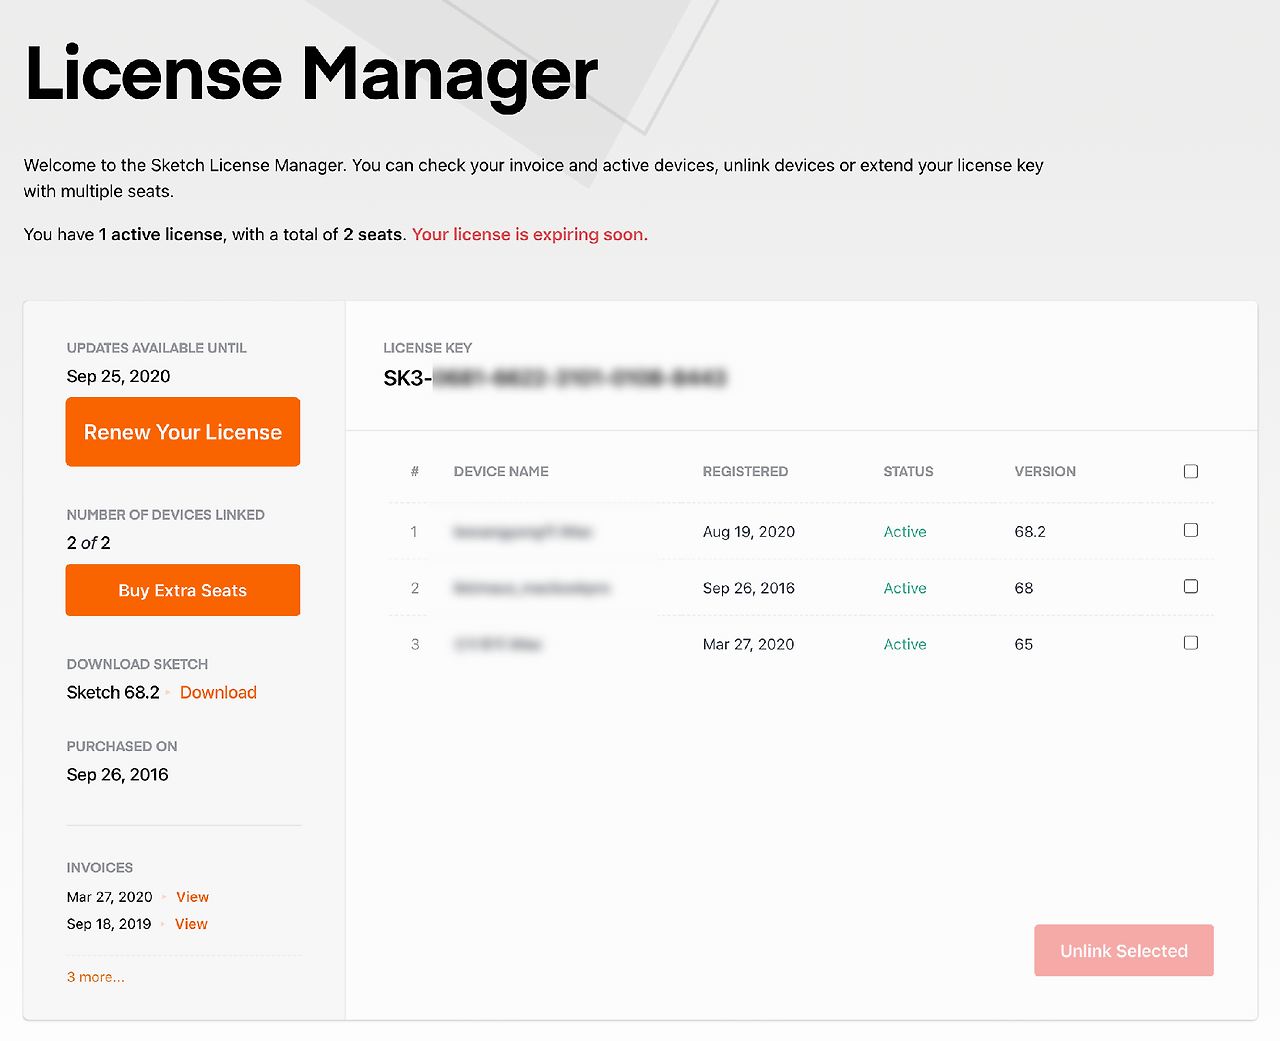
Task: View the Sep 18, 2019 invoice
Action: 191,924
